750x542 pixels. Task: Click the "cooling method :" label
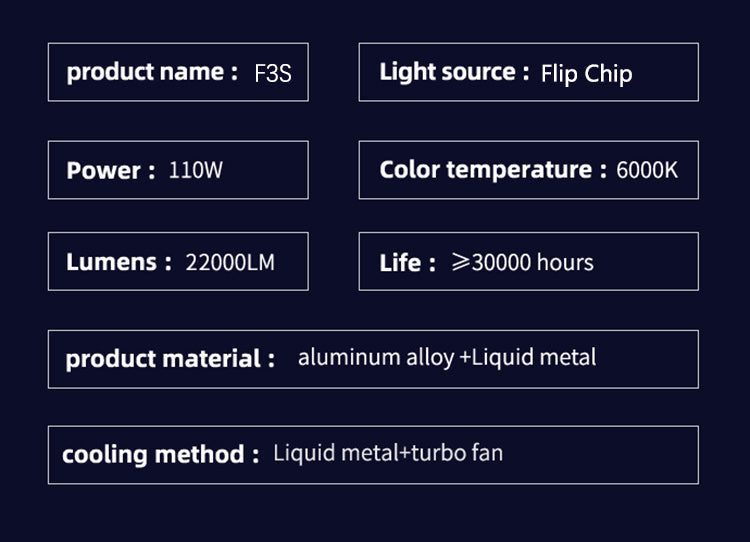click(153, 455)
